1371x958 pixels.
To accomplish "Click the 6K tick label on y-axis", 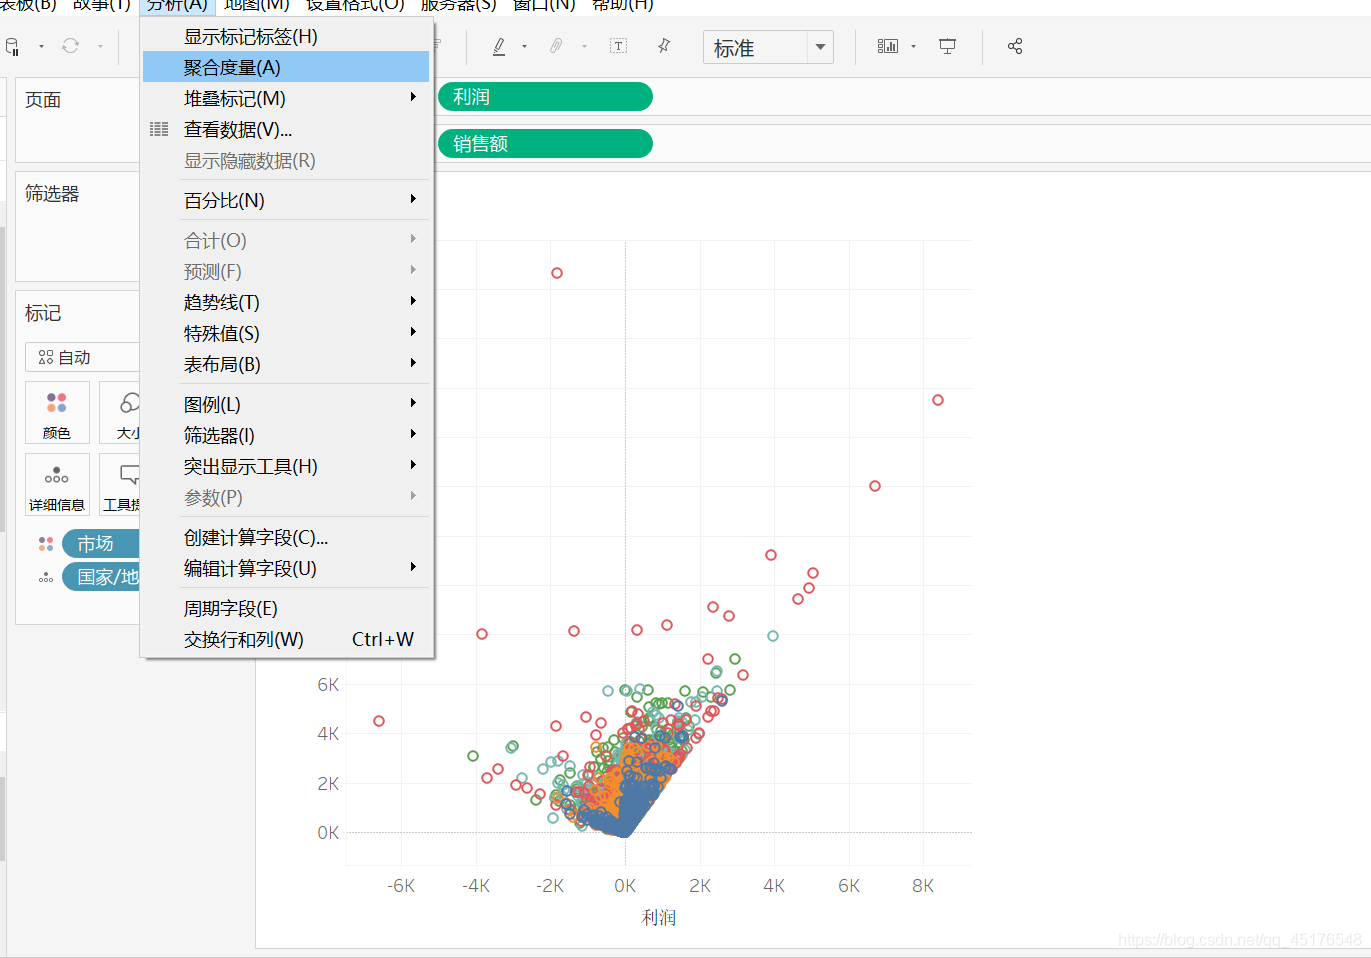I will [328, 685].
